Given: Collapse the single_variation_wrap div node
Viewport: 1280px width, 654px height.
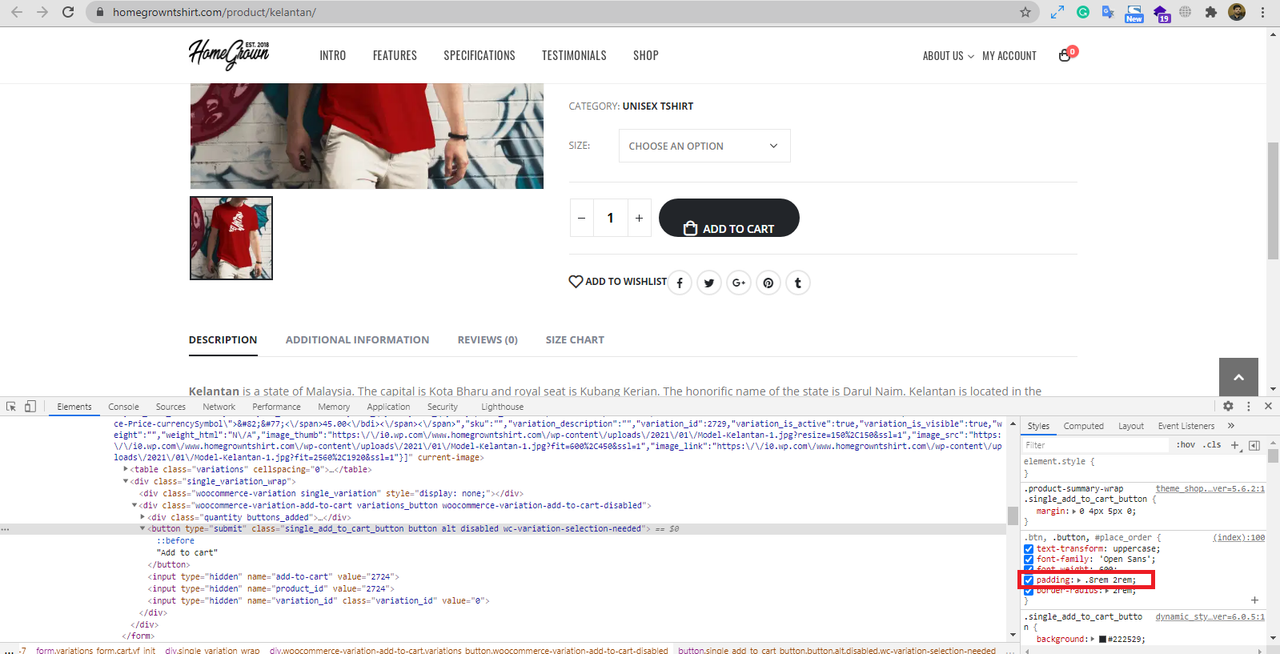Looking at the screenshot, I should tap(126, 481).
